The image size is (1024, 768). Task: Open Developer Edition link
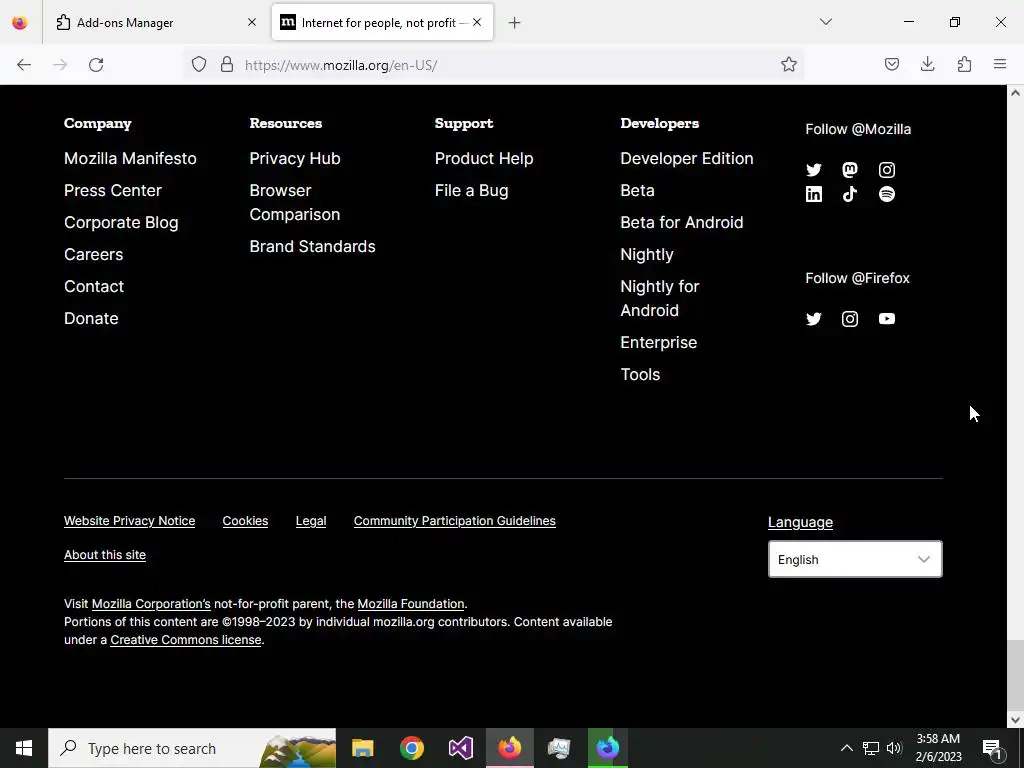coord(686,158)
